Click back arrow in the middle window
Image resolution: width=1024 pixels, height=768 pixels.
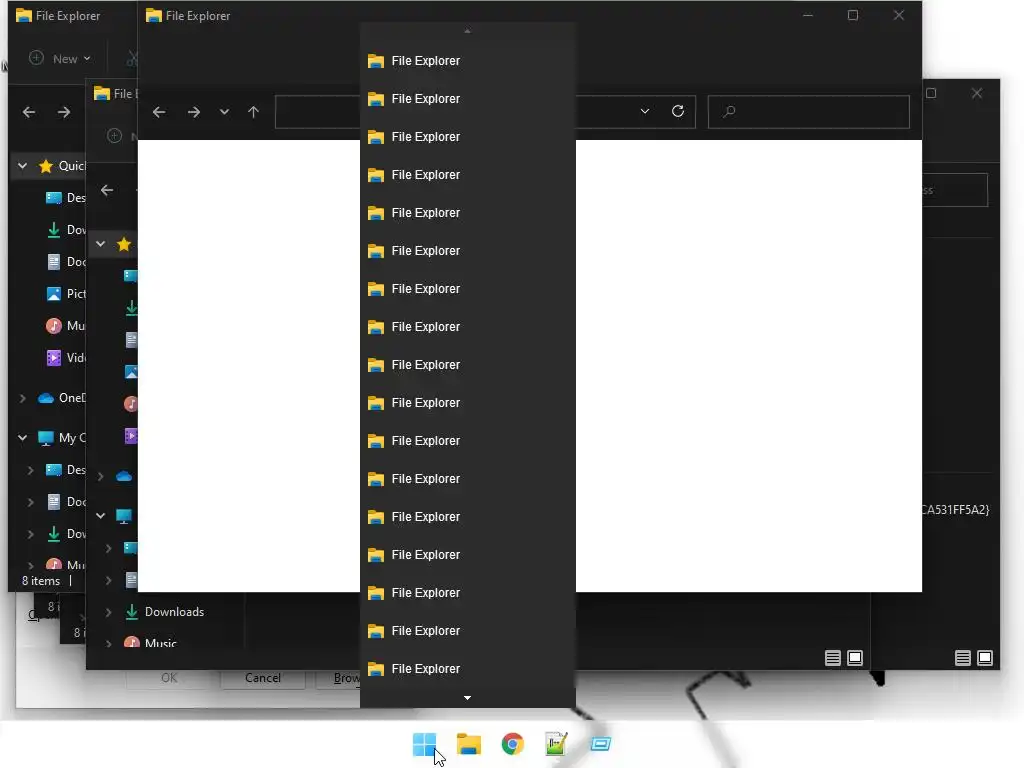tap(107, 190)
